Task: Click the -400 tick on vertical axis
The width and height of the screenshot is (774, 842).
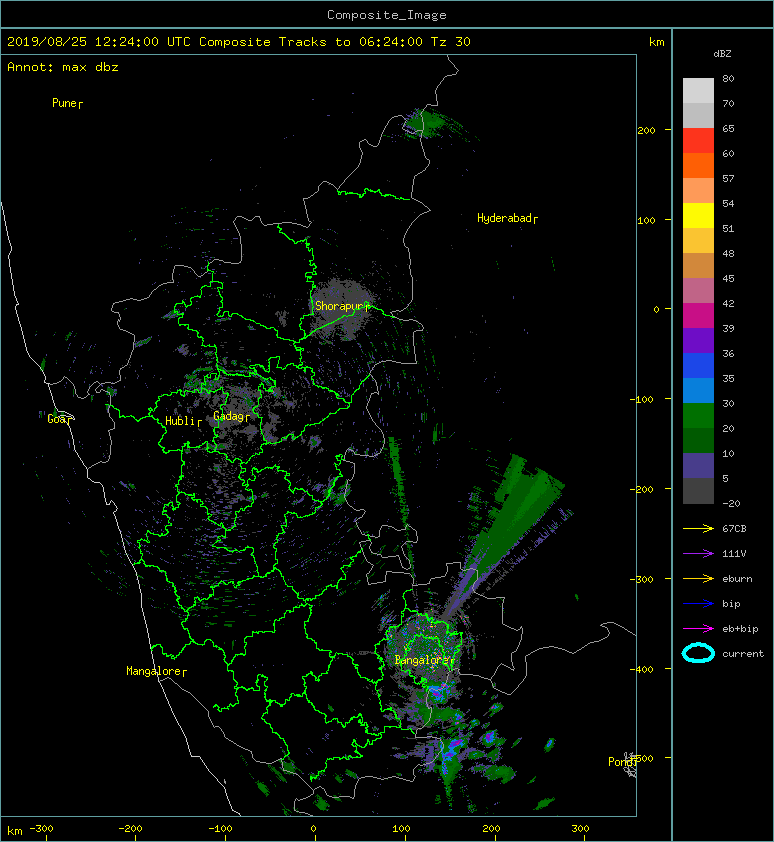Action: 641,669
